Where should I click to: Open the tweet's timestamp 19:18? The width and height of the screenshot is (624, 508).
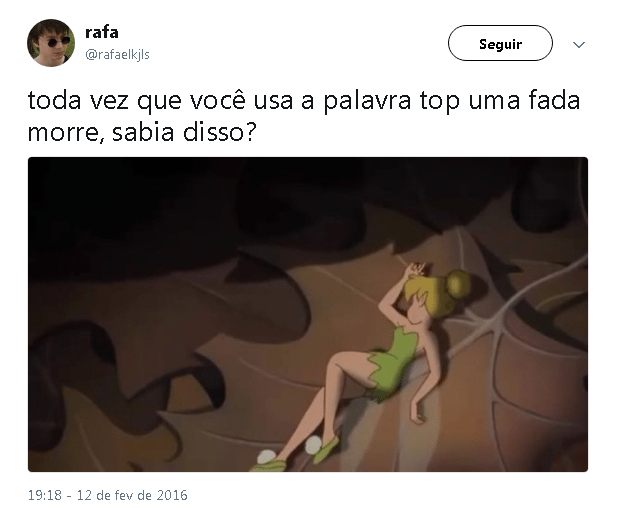pyautogui.click(x=45, y=495)
